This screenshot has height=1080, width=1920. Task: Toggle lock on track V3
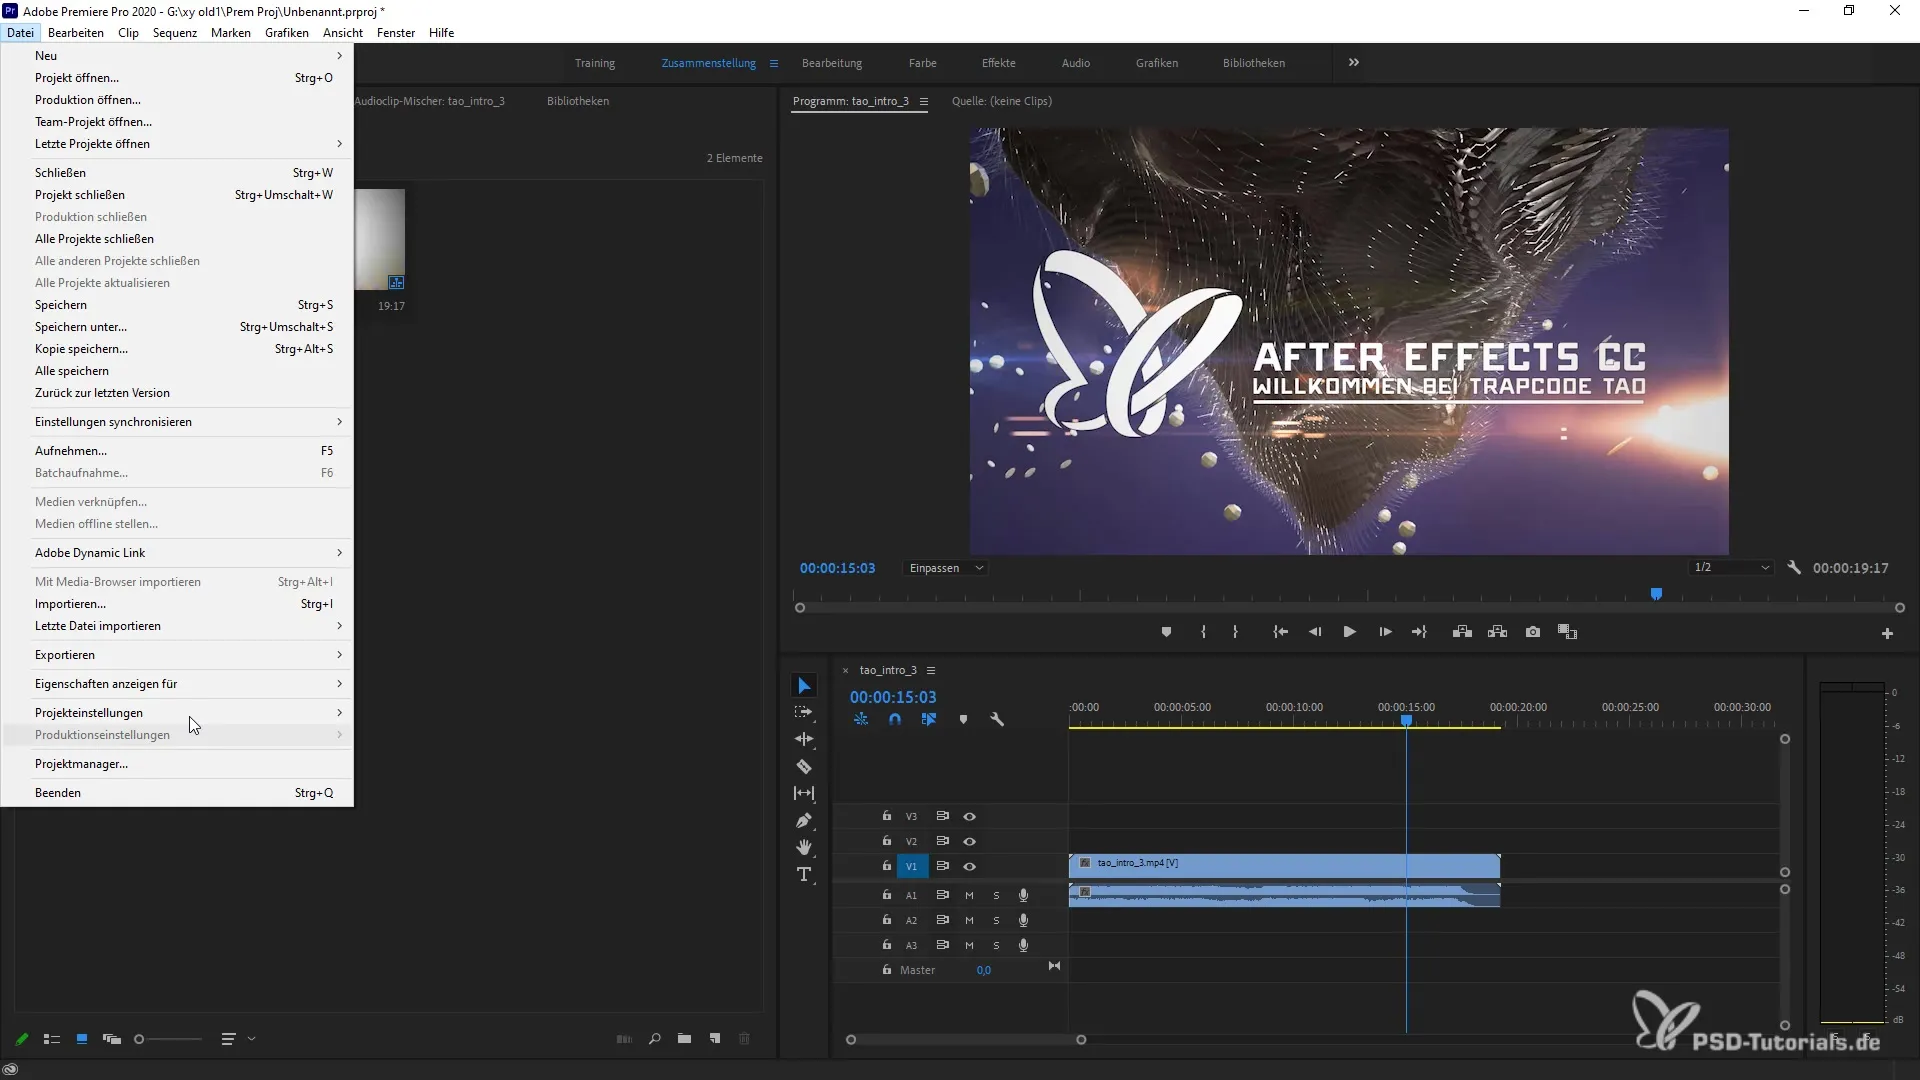click(x=886, y=816)
